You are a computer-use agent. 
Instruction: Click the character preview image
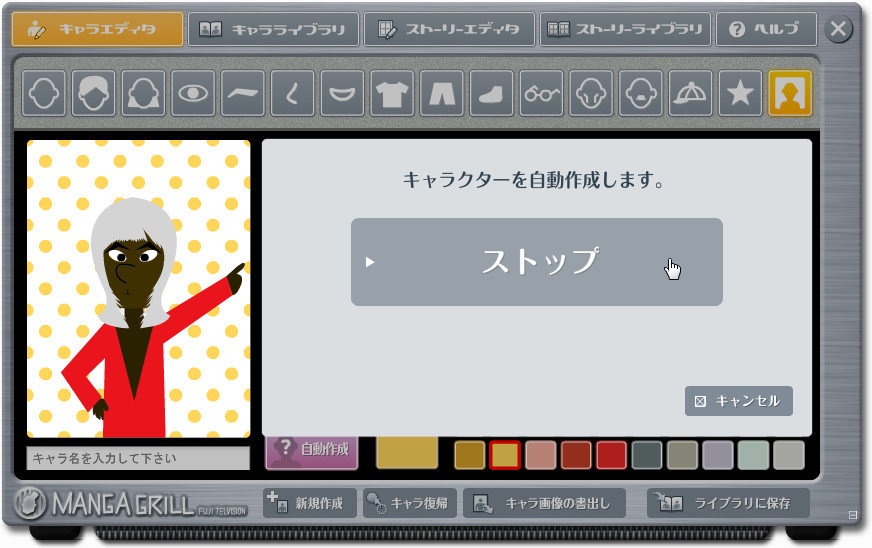click(x=138, y=289)
